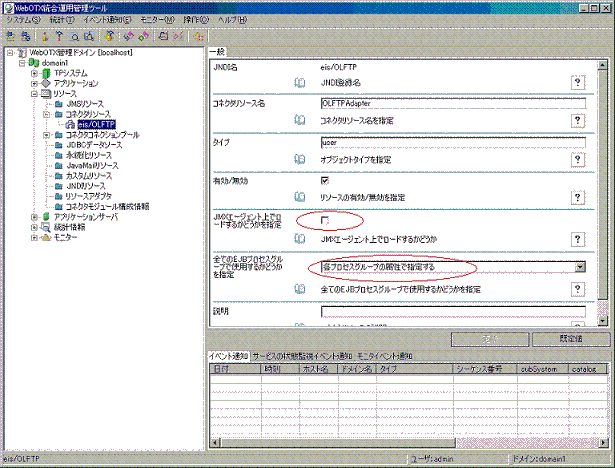Click the 既定値 button

pyautogui.click(x=568, y=339)
